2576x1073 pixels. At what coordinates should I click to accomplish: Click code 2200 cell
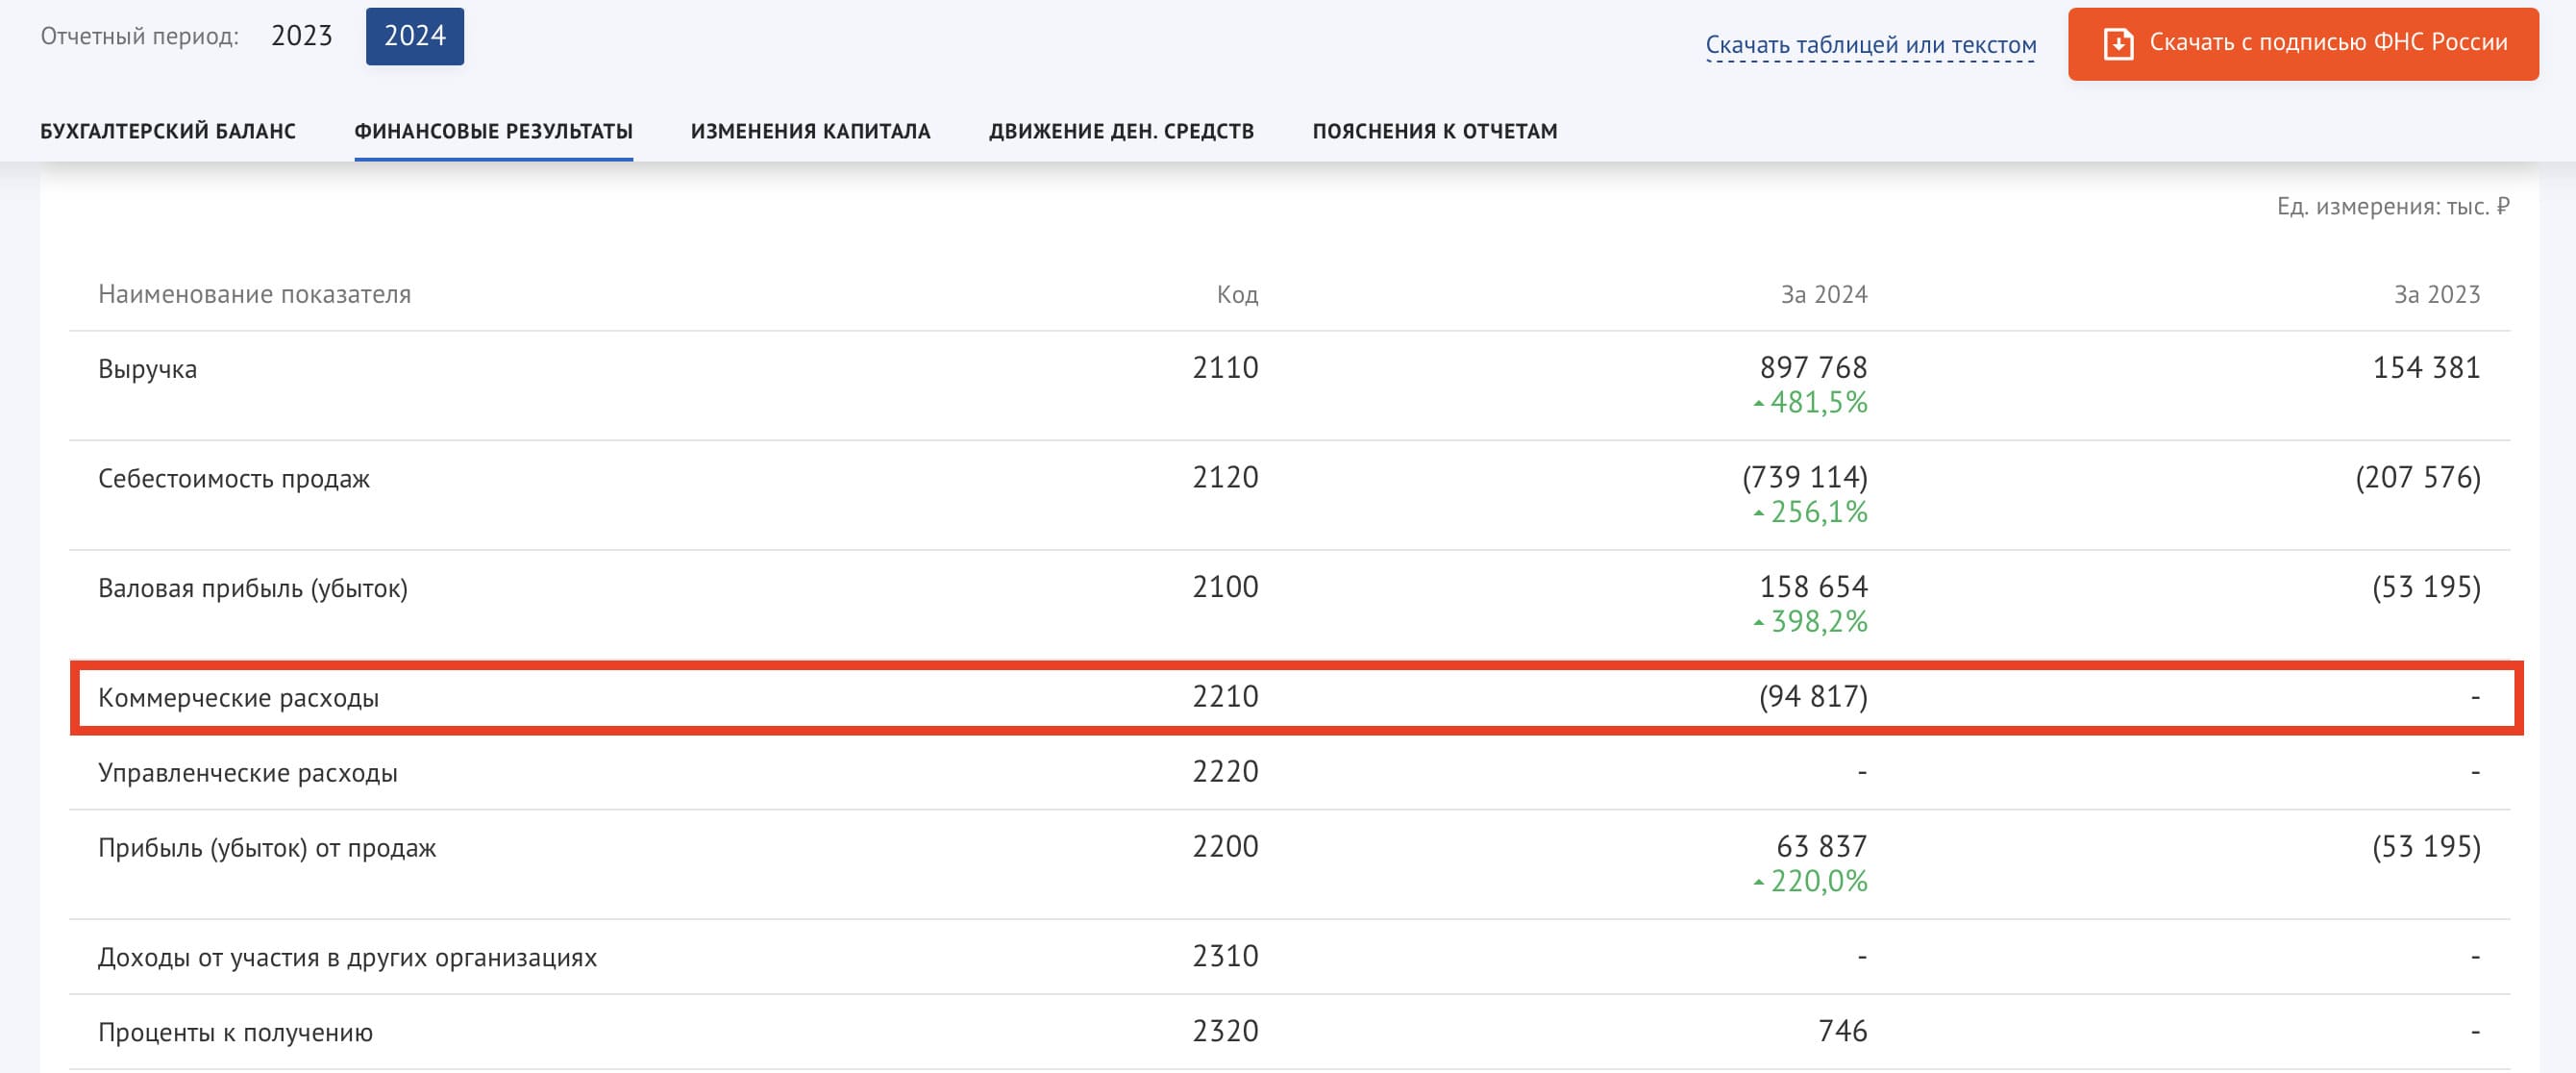1225,847
